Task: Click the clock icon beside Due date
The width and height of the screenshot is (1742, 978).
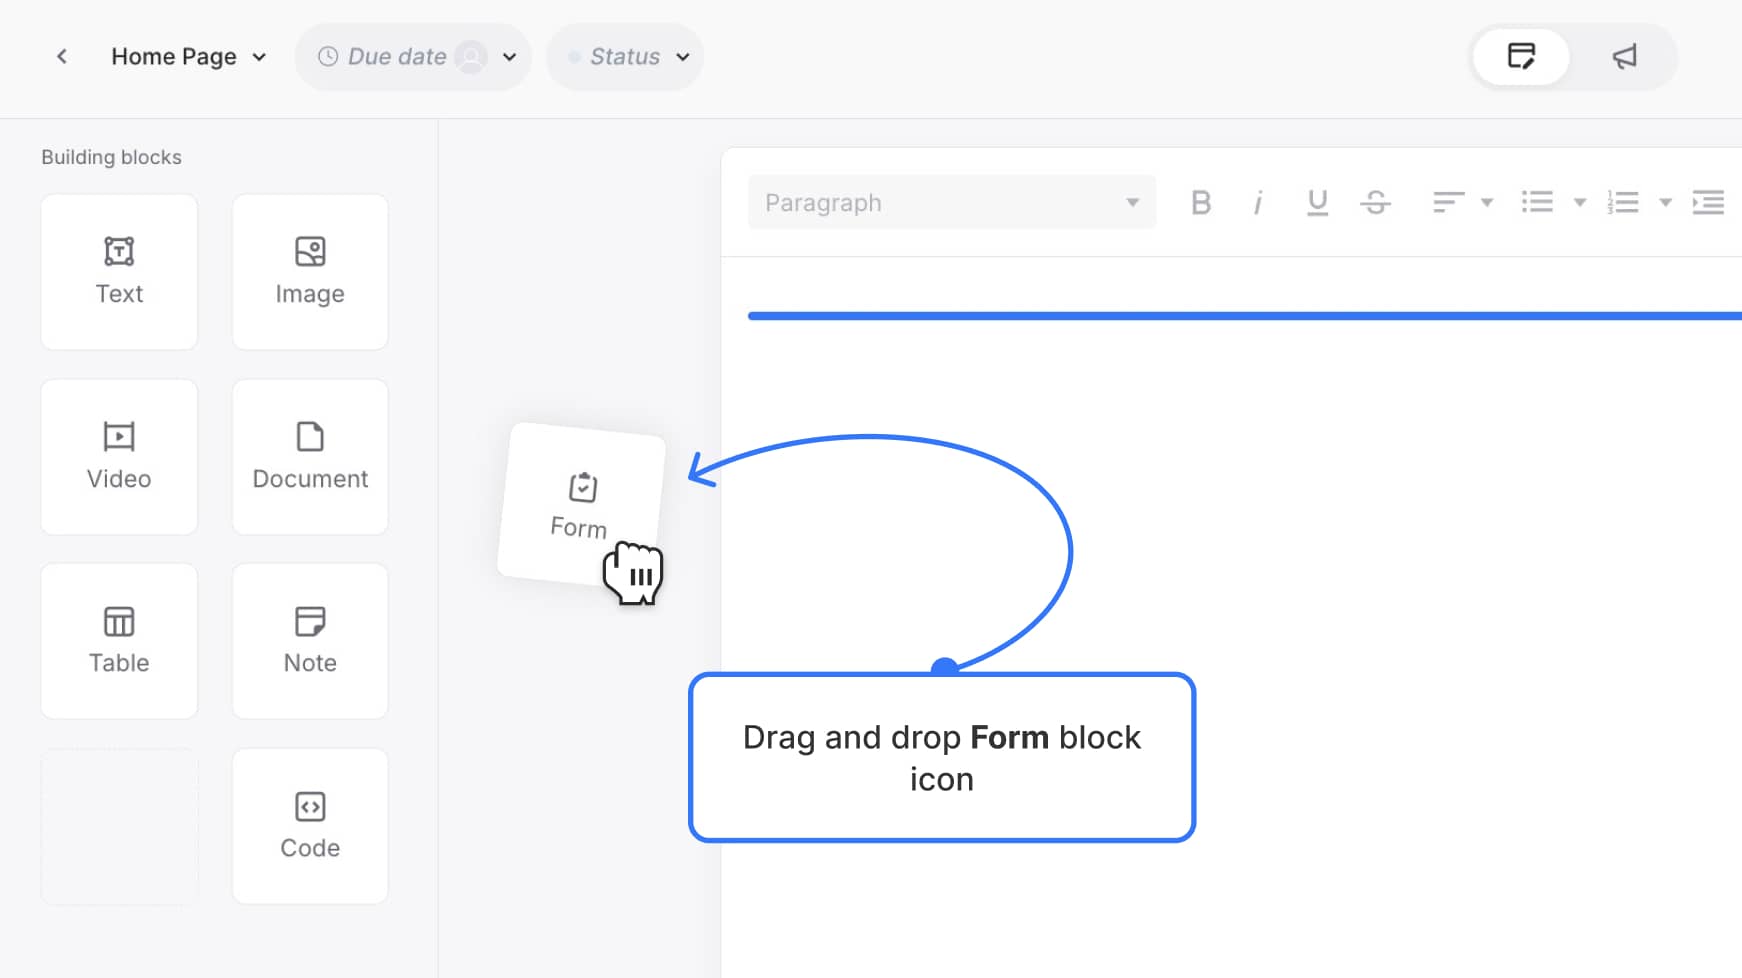Action: (x=328, y=57)
